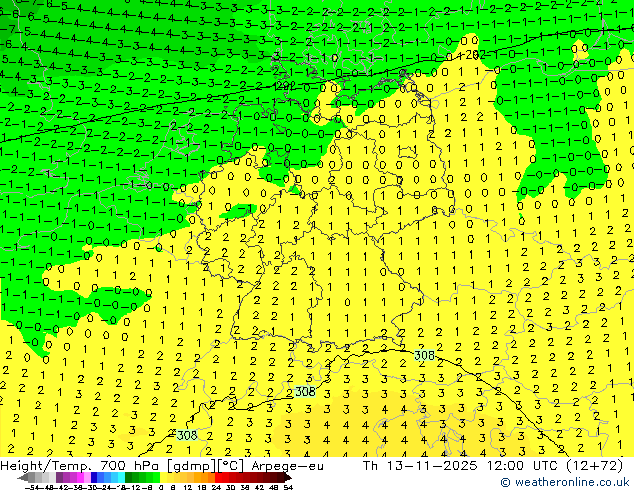Click the yellow segment of temperature legend
634x490 pixels.
point(164,477)
